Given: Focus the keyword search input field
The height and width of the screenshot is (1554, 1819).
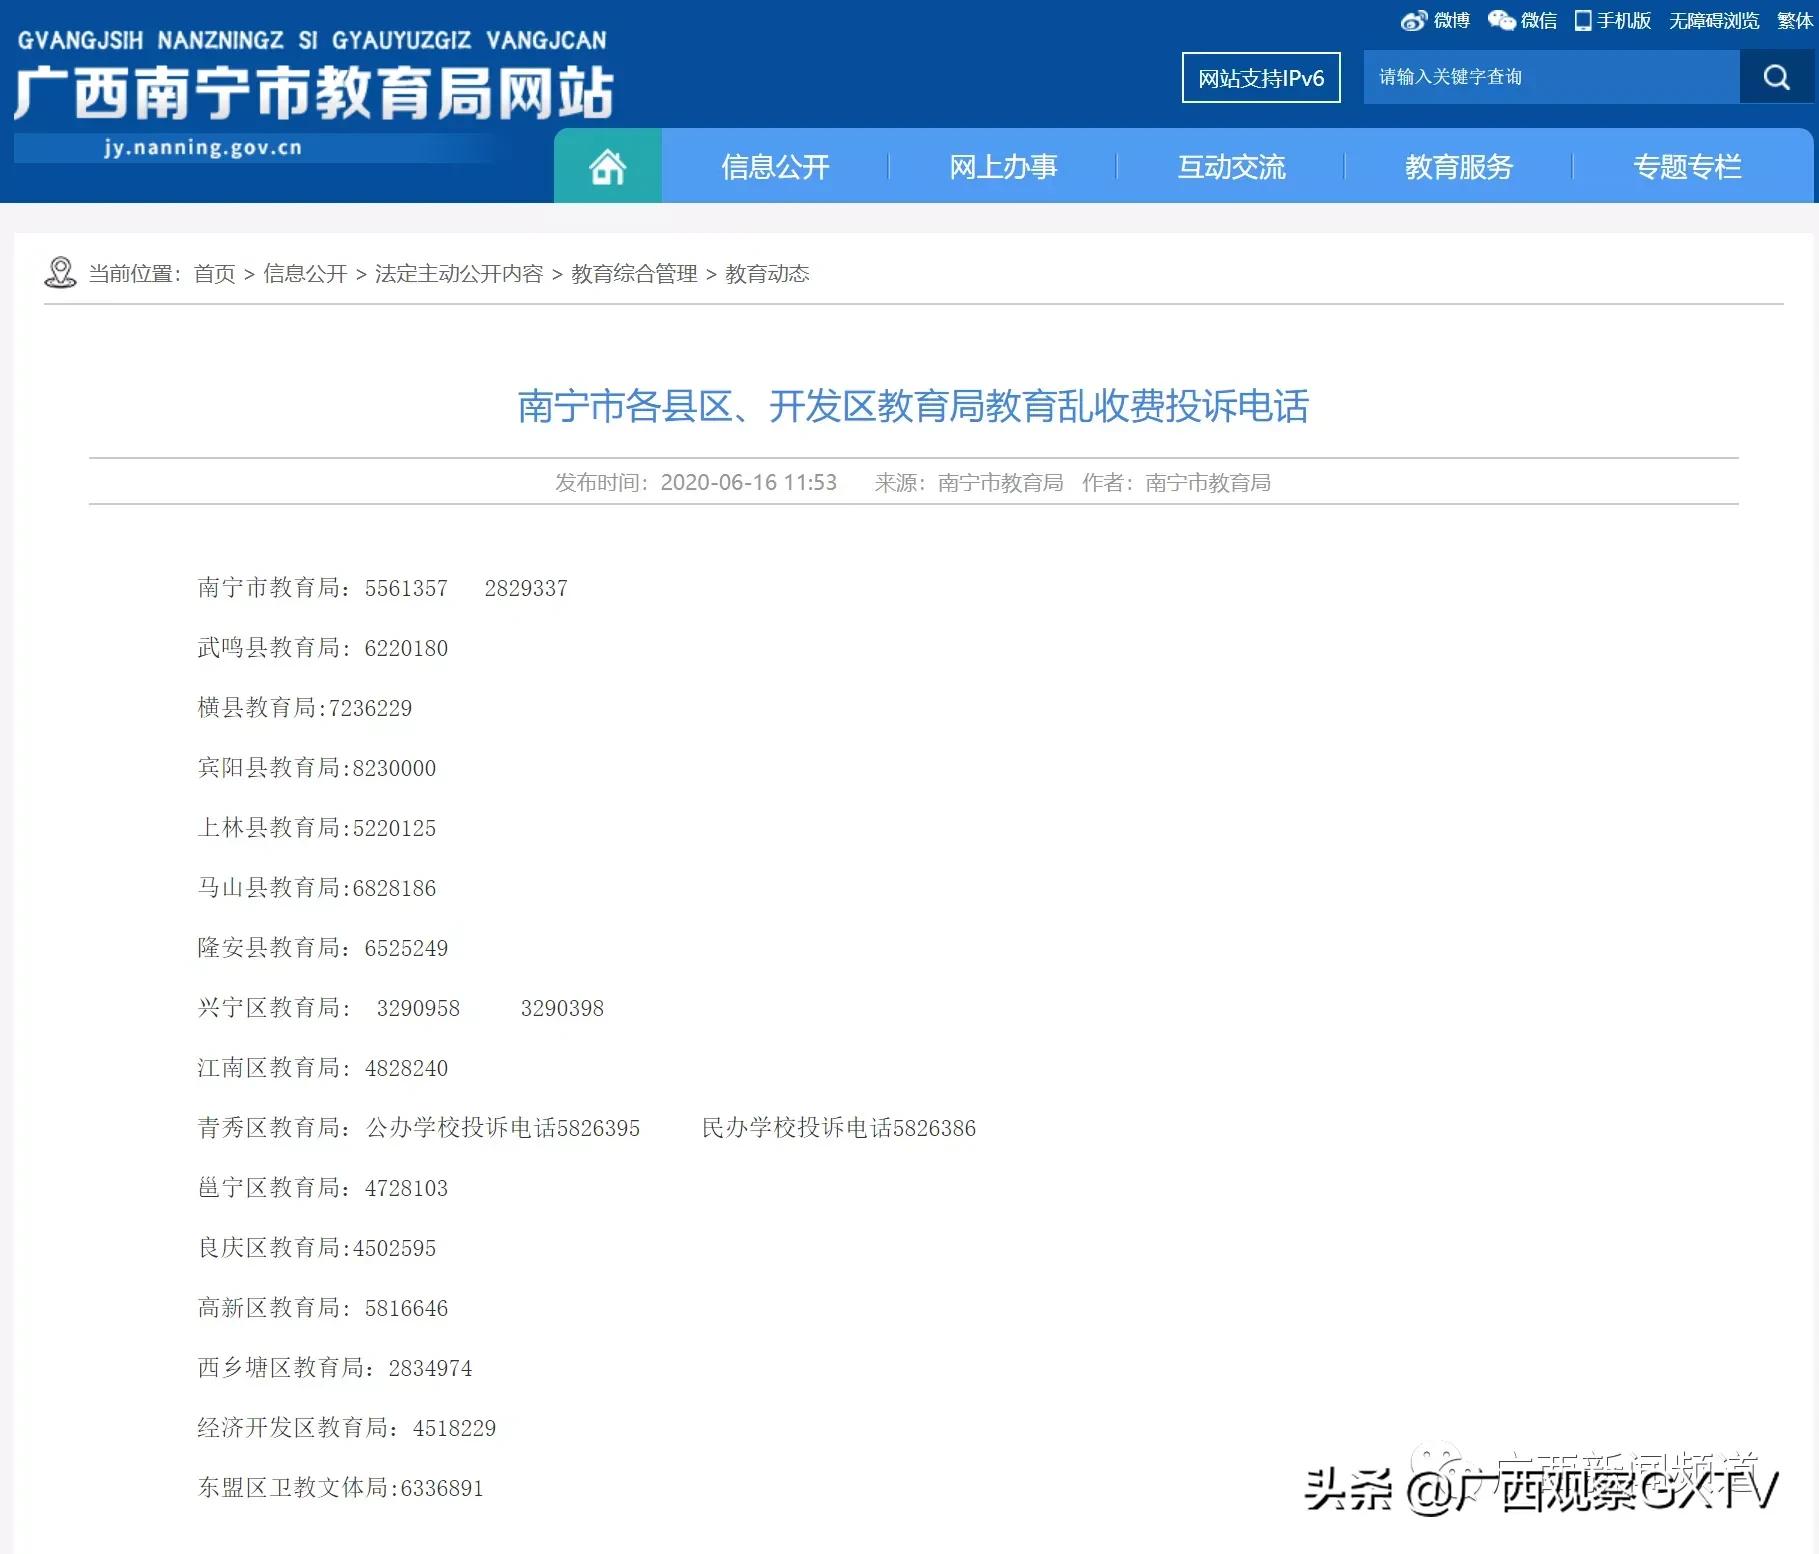Looking at the screenshot, I should [1550, 78].
